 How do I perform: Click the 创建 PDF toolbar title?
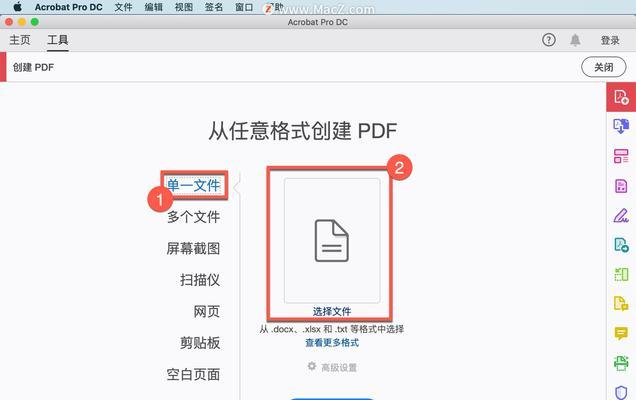(33, 67)
